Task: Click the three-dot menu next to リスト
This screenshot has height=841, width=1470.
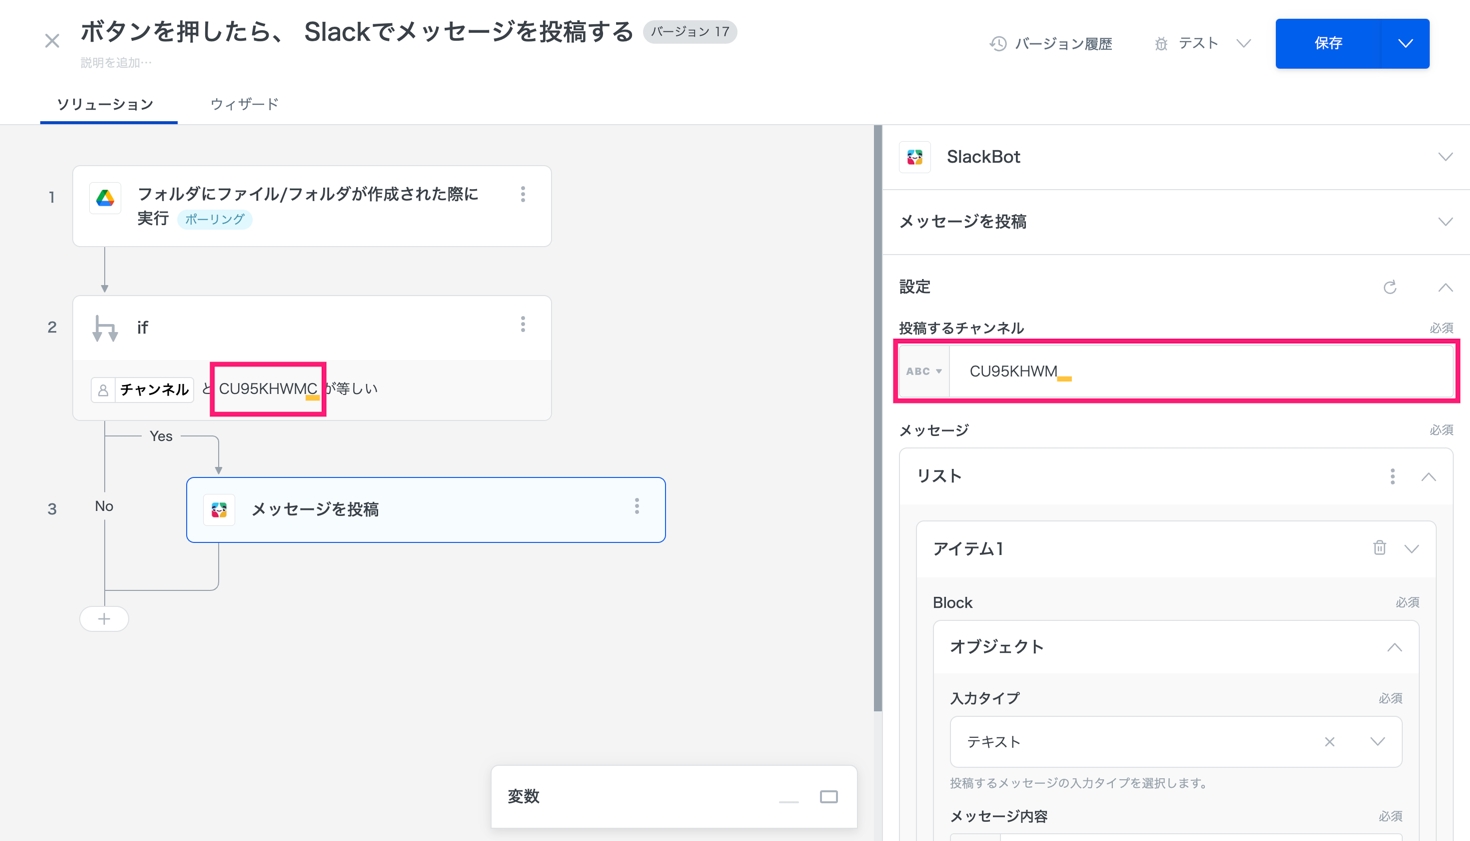Action: pos(1392,477)
